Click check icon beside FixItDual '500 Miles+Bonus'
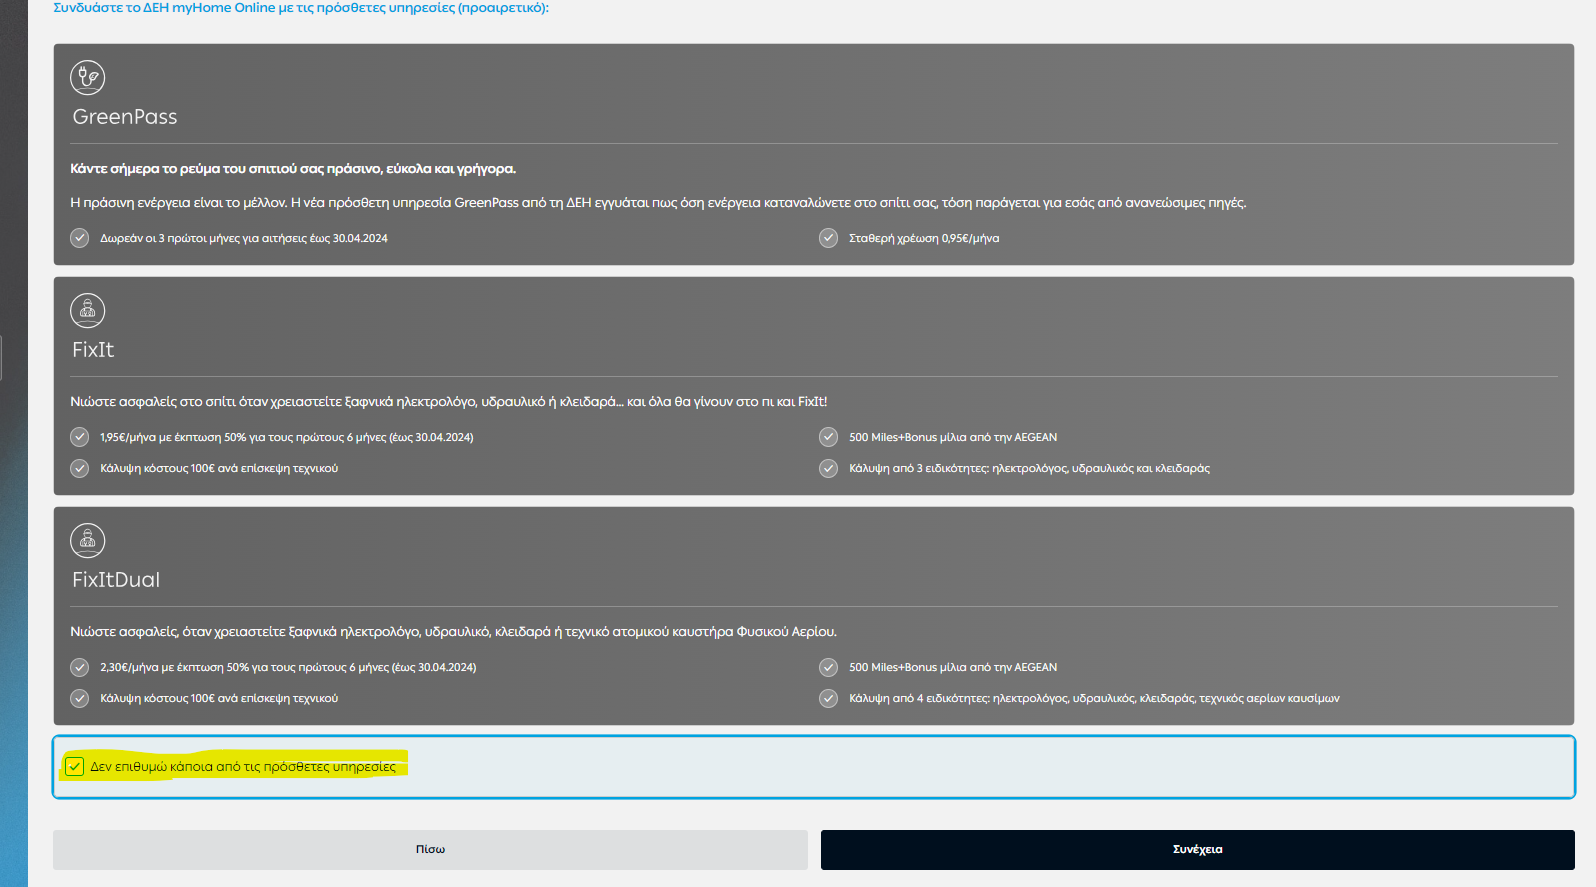This screenshot has height=887, width=1596. [x=828, y=667]
